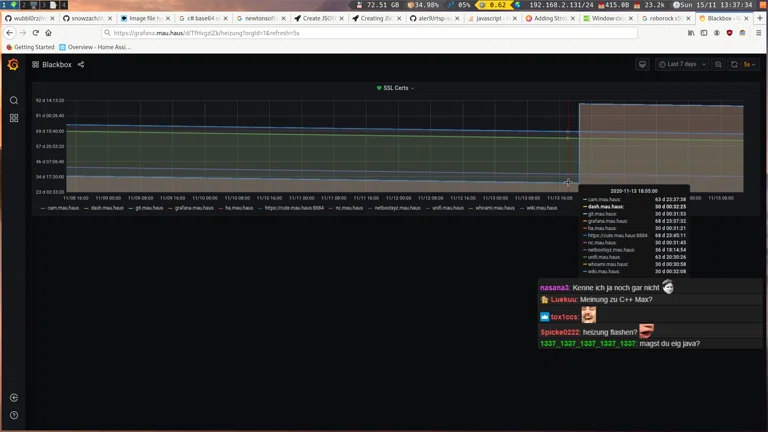Image resolution: width=768 pixels, height=432 pixels.
Task: Open the Getting Started bookmark
Action: click(31, 47)
